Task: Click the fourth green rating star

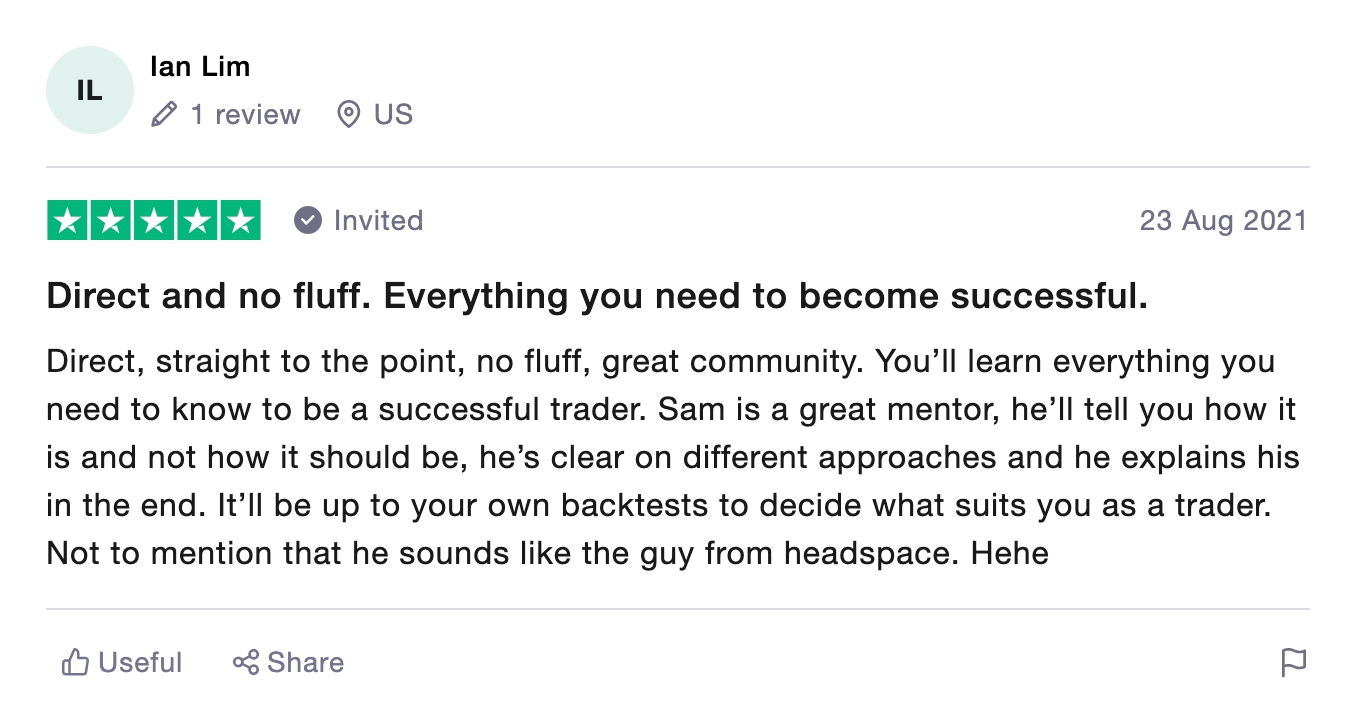Action: click(x=197, y=221)
